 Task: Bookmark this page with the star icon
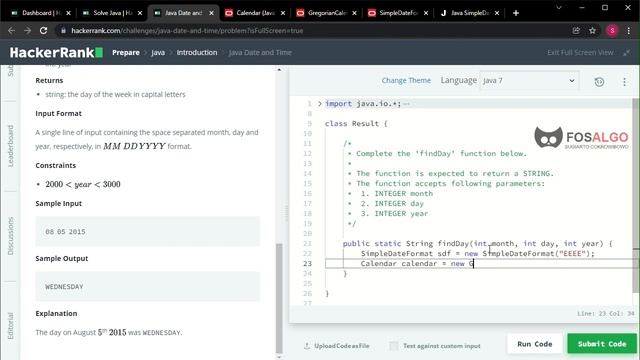point(592,31)
